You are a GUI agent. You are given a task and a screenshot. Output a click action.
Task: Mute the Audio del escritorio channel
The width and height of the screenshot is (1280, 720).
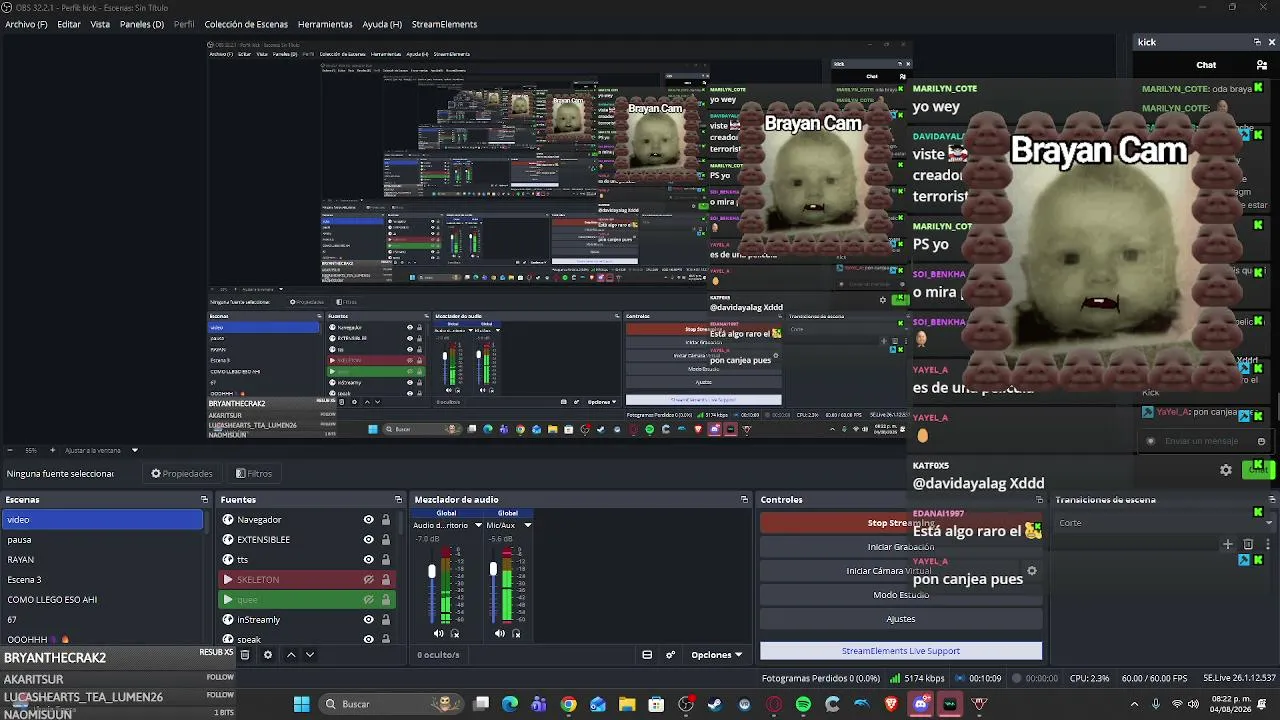point(438,633)
